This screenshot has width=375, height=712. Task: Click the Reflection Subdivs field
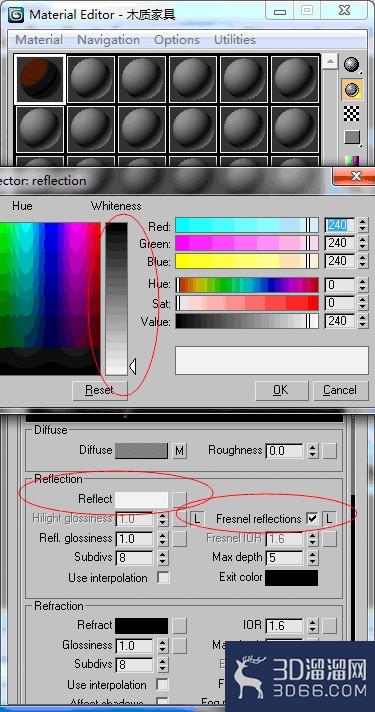tap(135, 558)
